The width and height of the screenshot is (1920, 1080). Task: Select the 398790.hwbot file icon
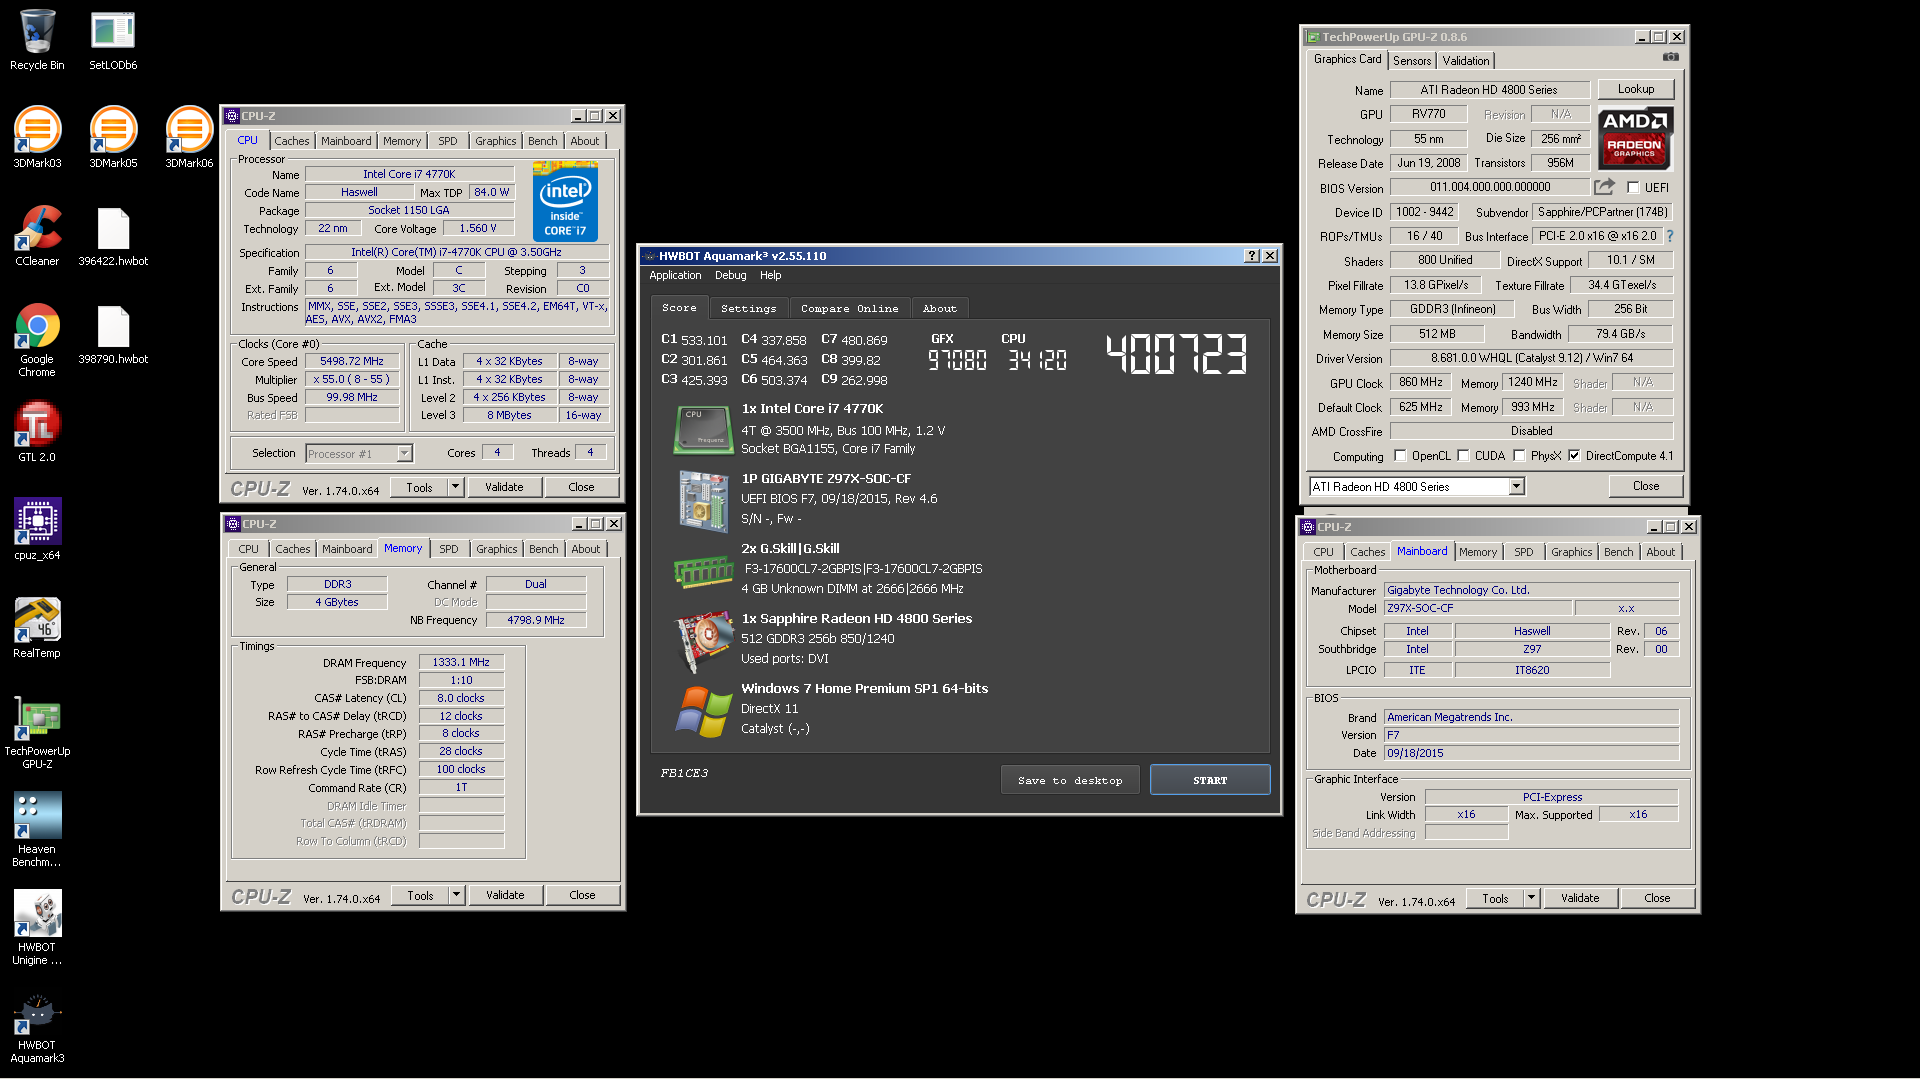pos(113,333)
